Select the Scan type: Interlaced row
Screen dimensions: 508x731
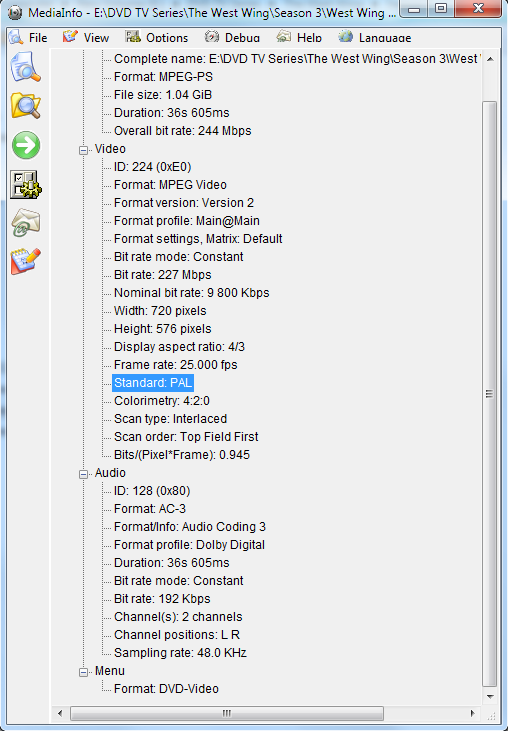pyautogui.click(x=170, y=419)
